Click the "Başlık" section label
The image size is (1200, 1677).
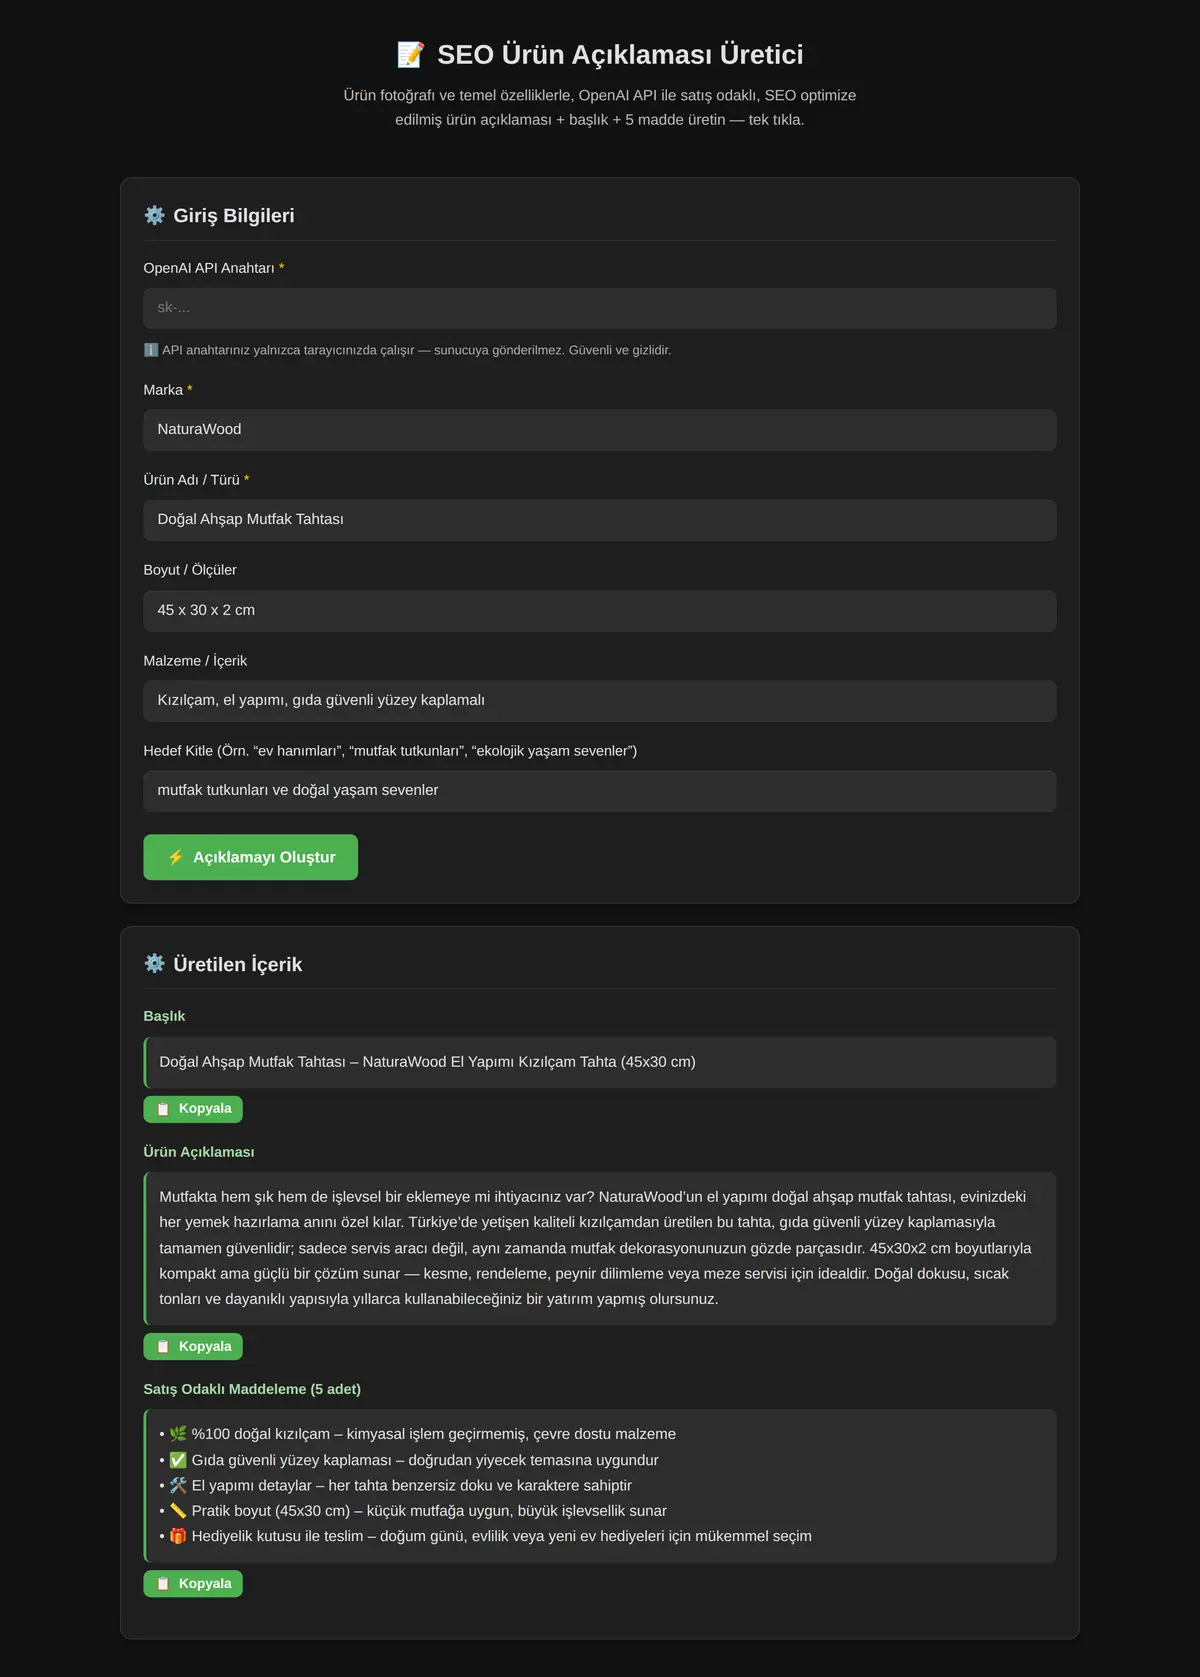164,1016
